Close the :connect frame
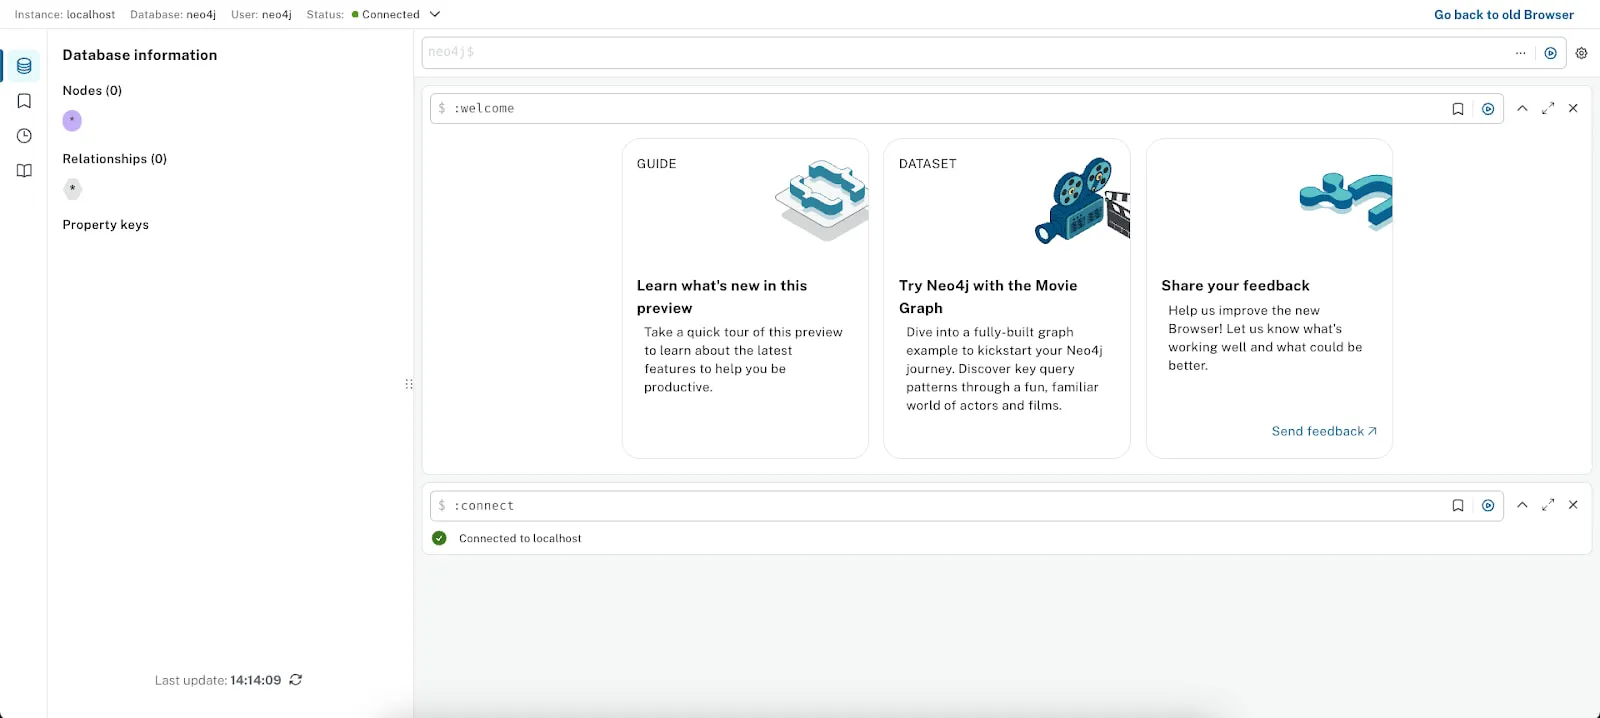 click(1573, 505)
